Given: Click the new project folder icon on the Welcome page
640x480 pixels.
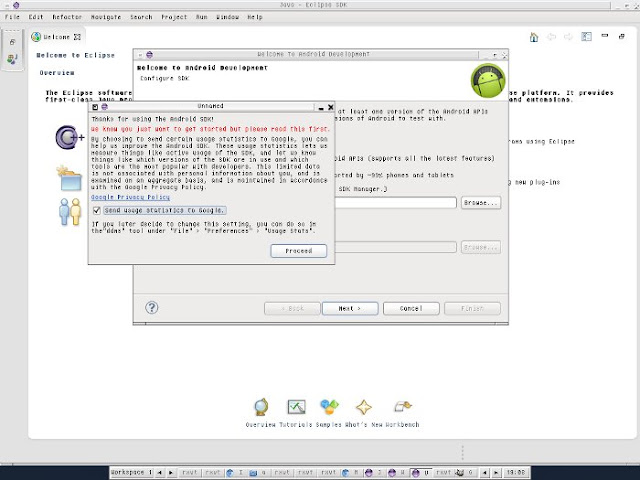Looking at the screenshot, I should pos(69,178).
